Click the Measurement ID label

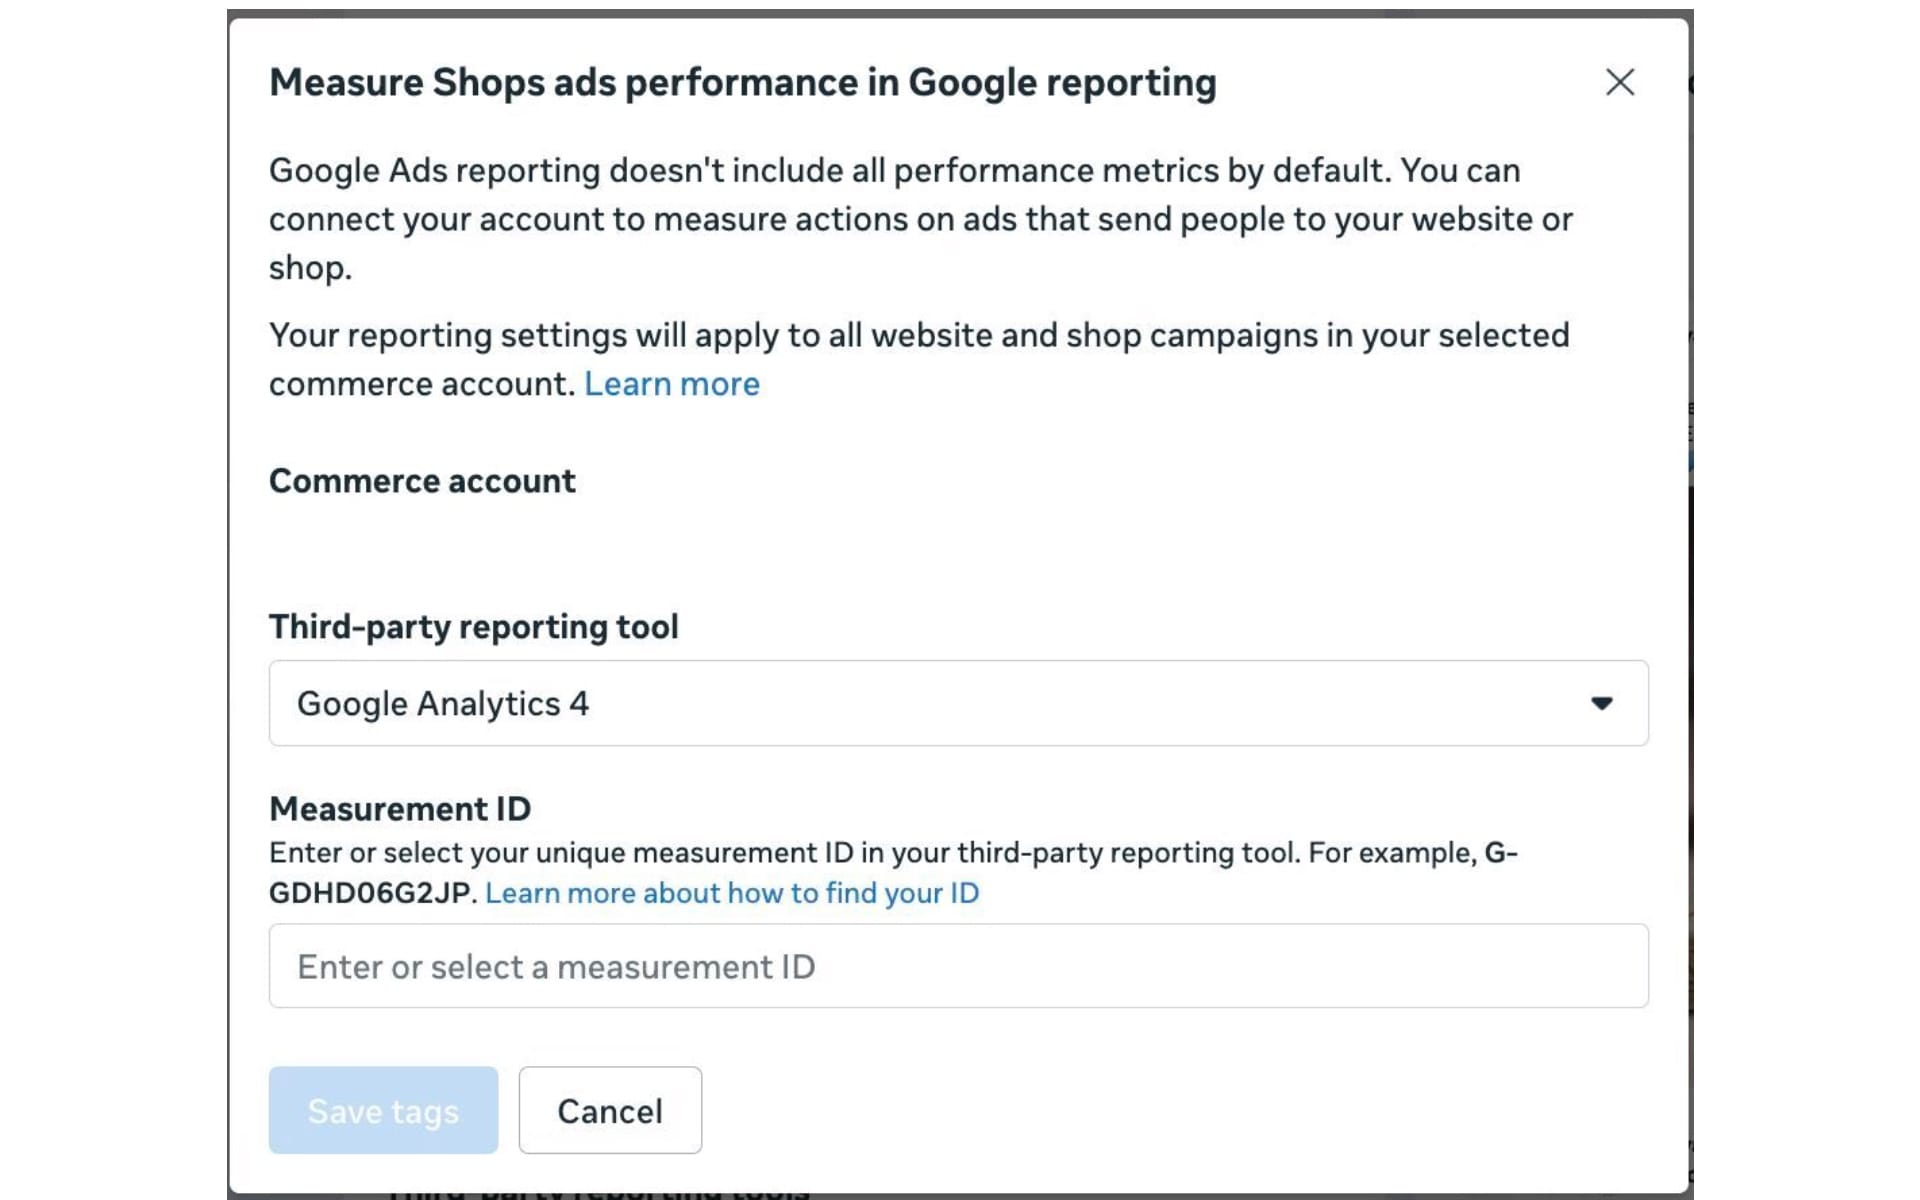coord(399,809)
